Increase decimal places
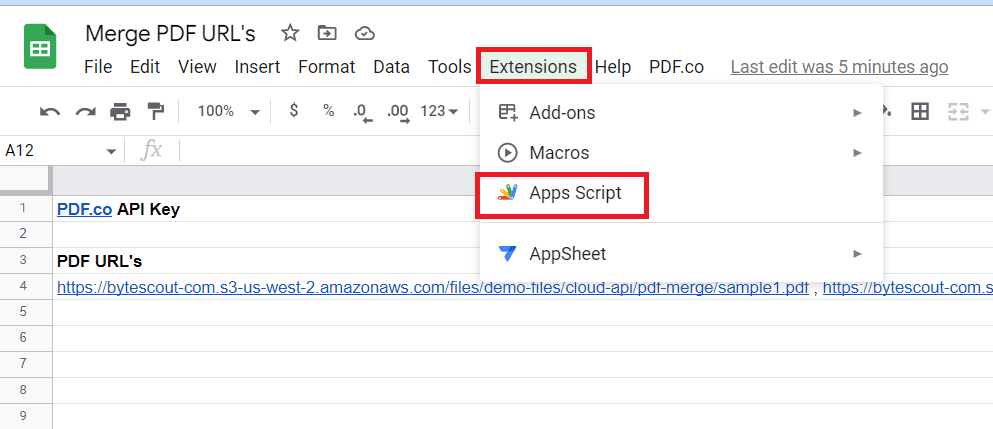This screenshot has width=993, height=429. coord(398,112)
